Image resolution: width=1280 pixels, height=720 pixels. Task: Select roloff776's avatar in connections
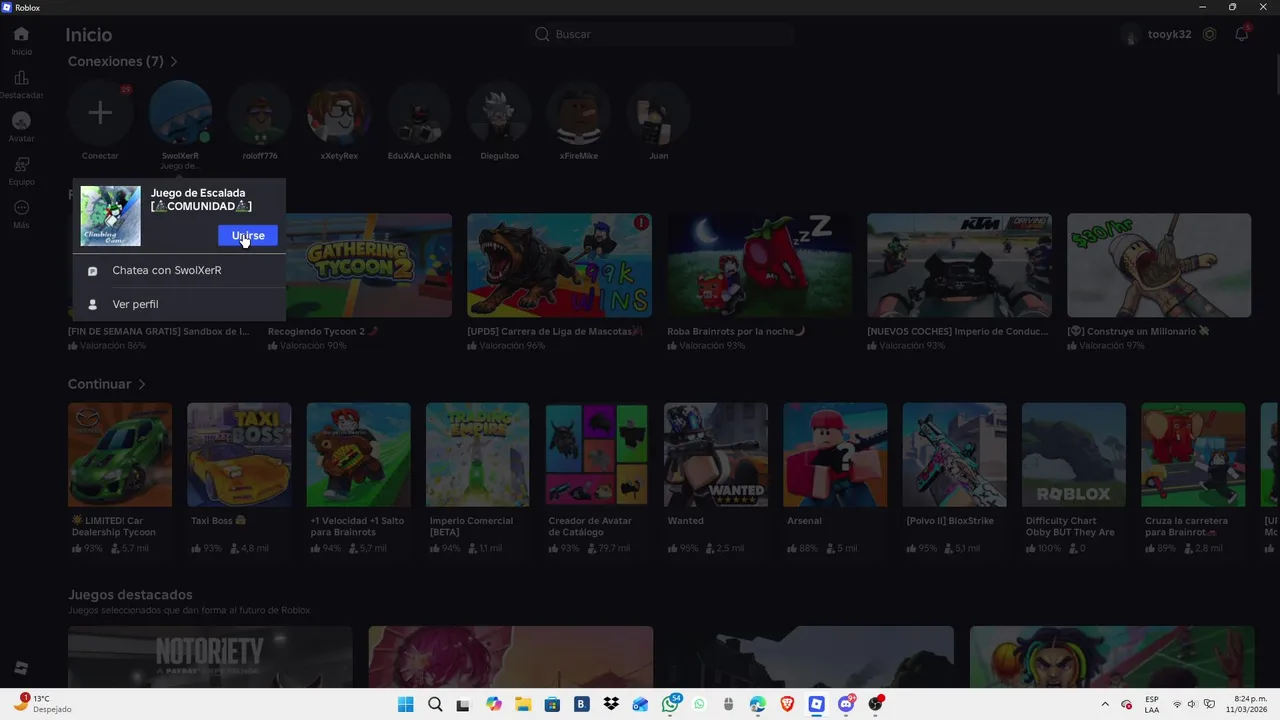point(260,113)
